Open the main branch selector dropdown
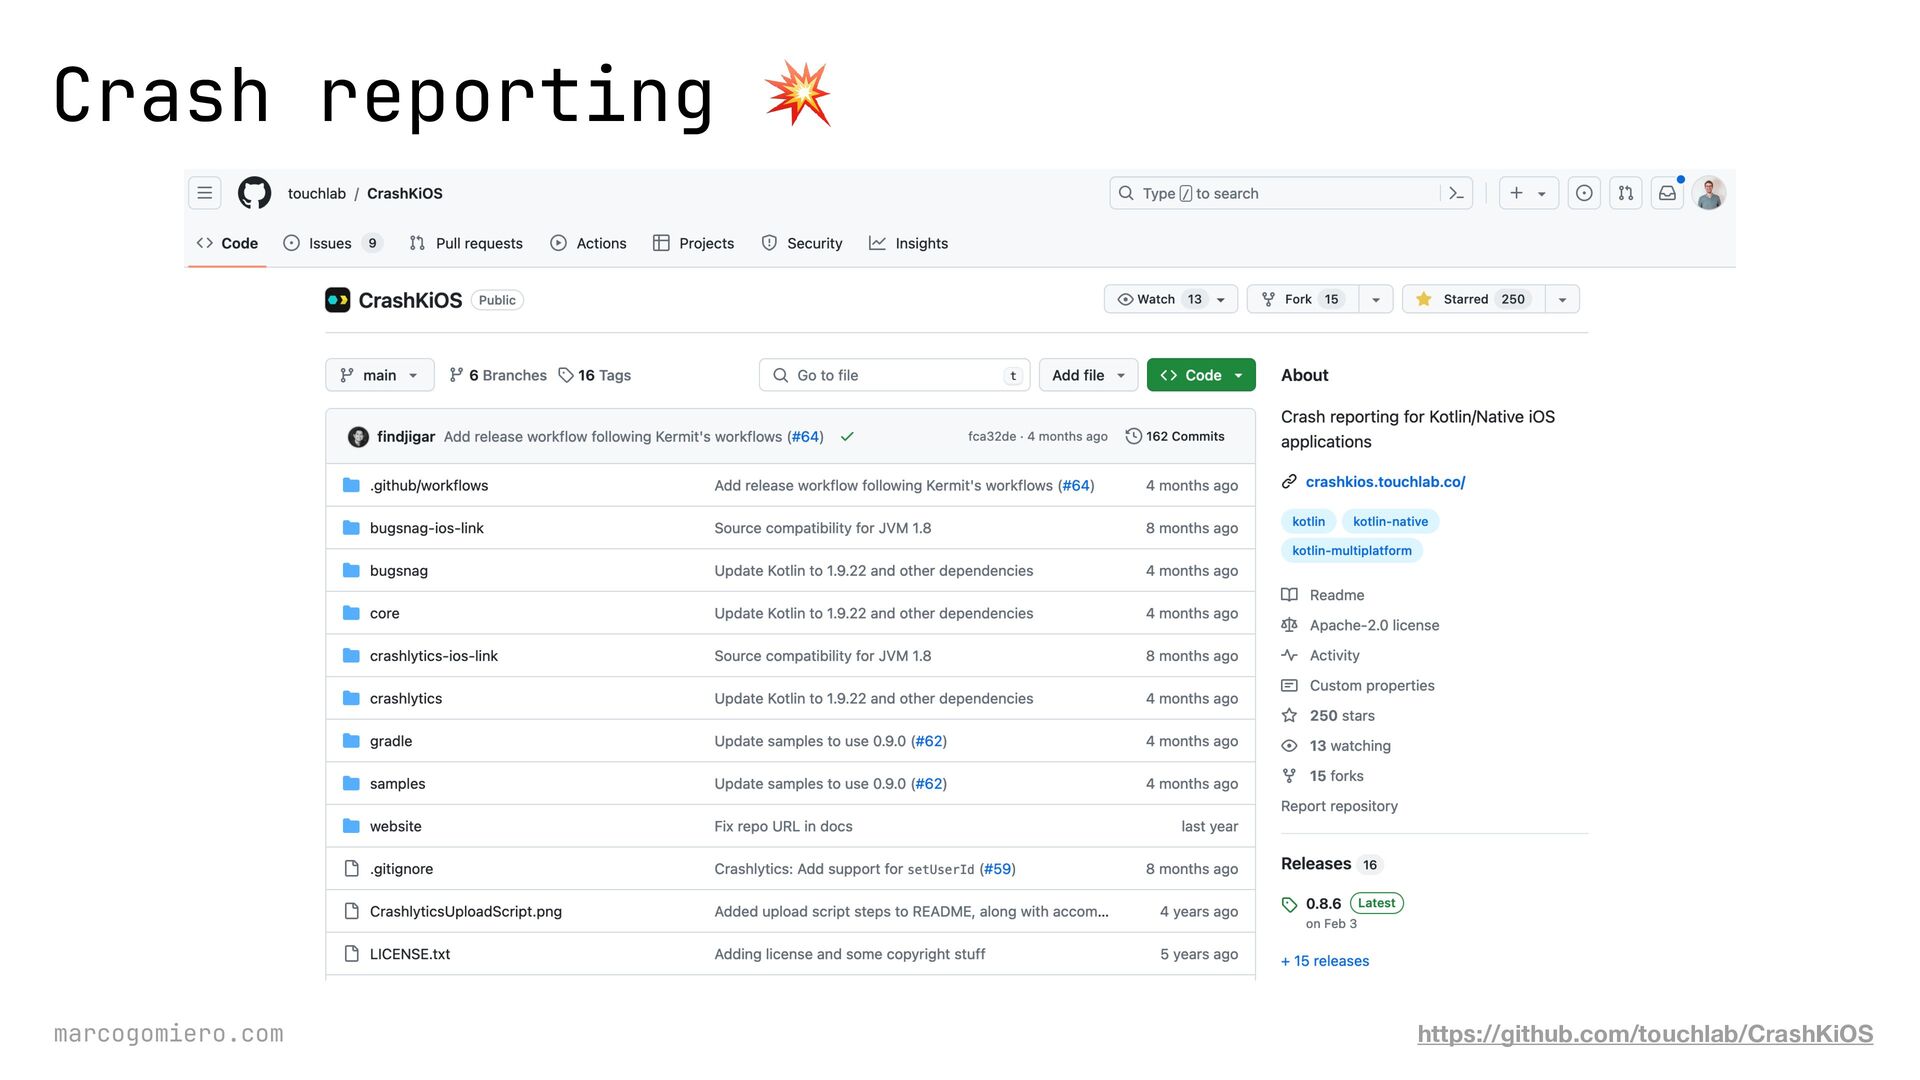 380,375
